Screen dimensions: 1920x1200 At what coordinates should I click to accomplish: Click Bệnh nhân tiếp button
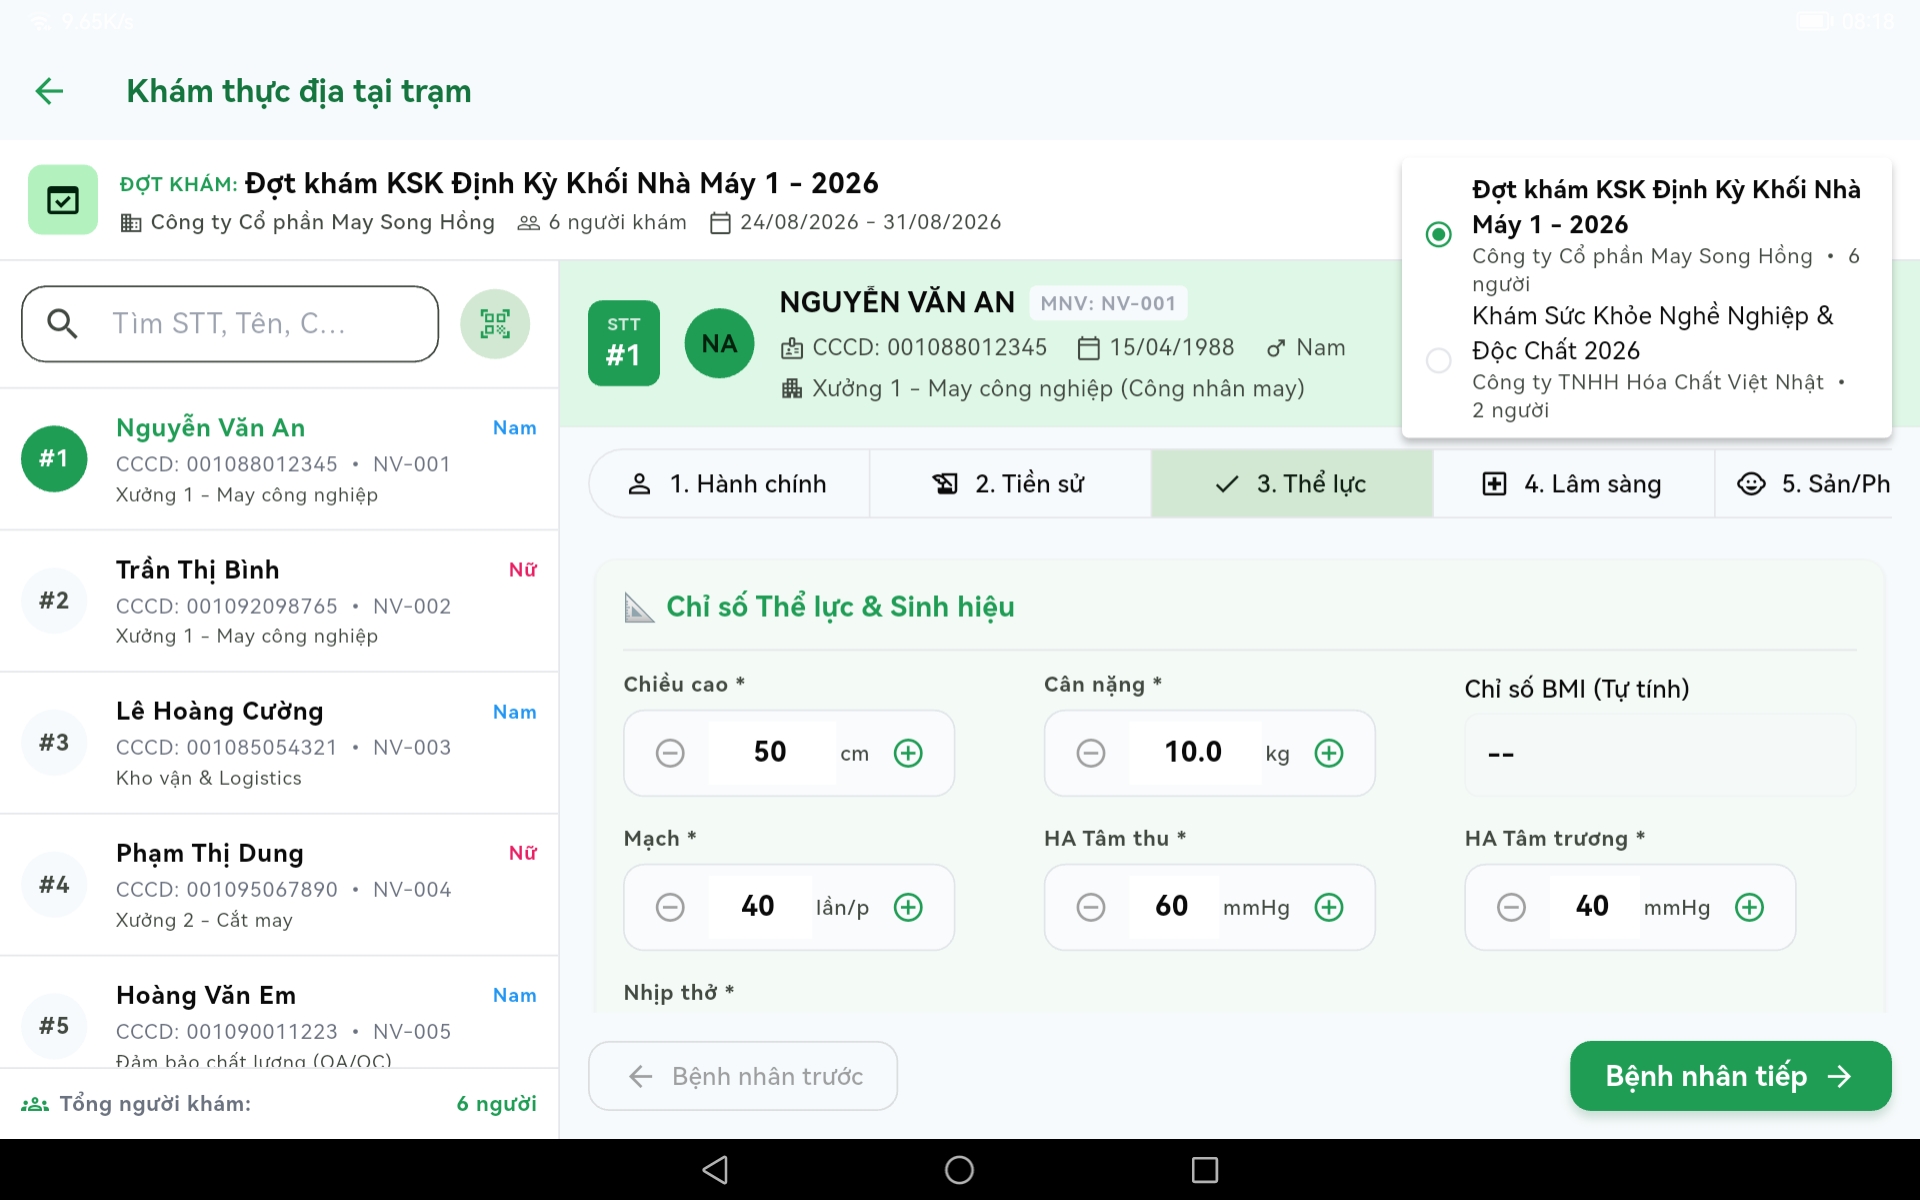click(x=1730, y=1076)
